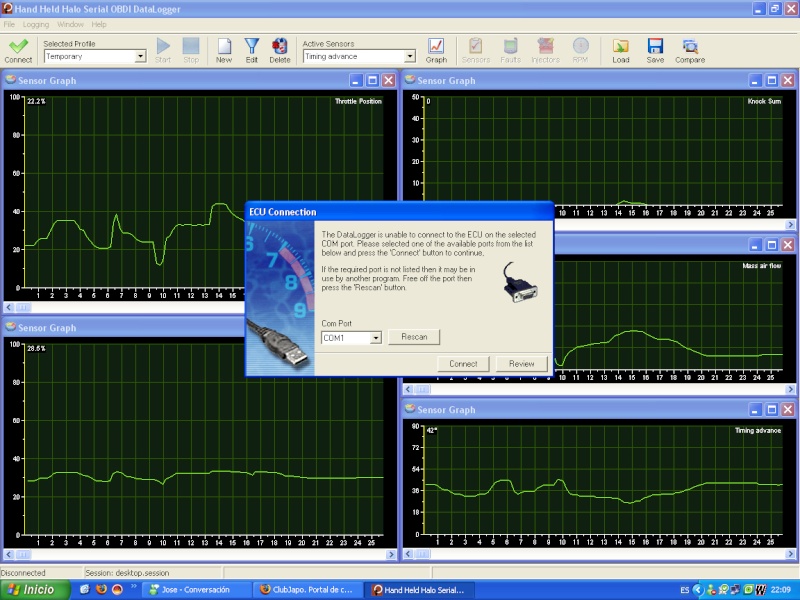Click the Throttle Position Sensor Graph window icon

tap(11, 80)
